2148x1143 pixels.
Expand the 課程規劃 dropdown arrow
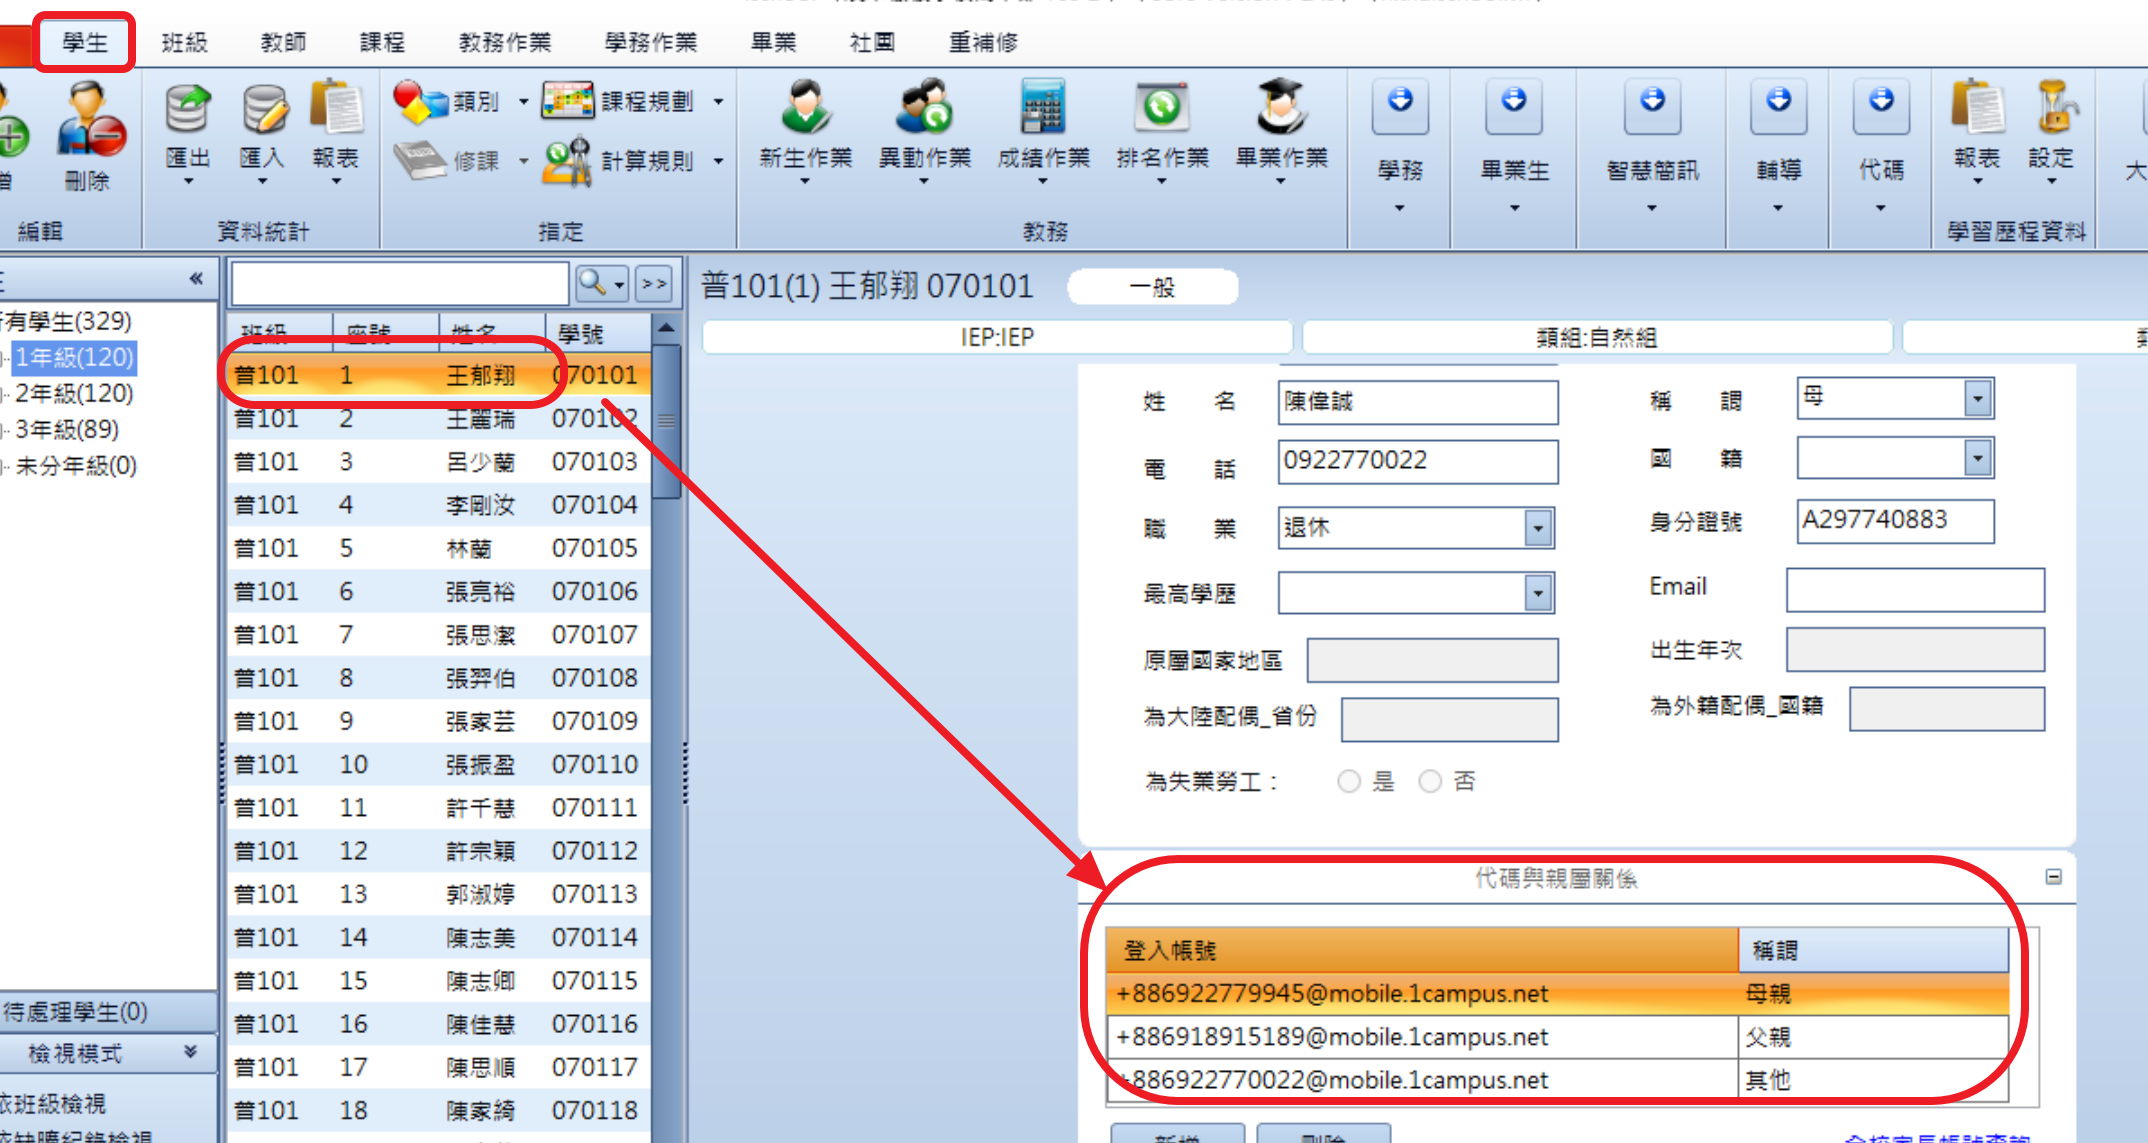(x=718, y=102)
